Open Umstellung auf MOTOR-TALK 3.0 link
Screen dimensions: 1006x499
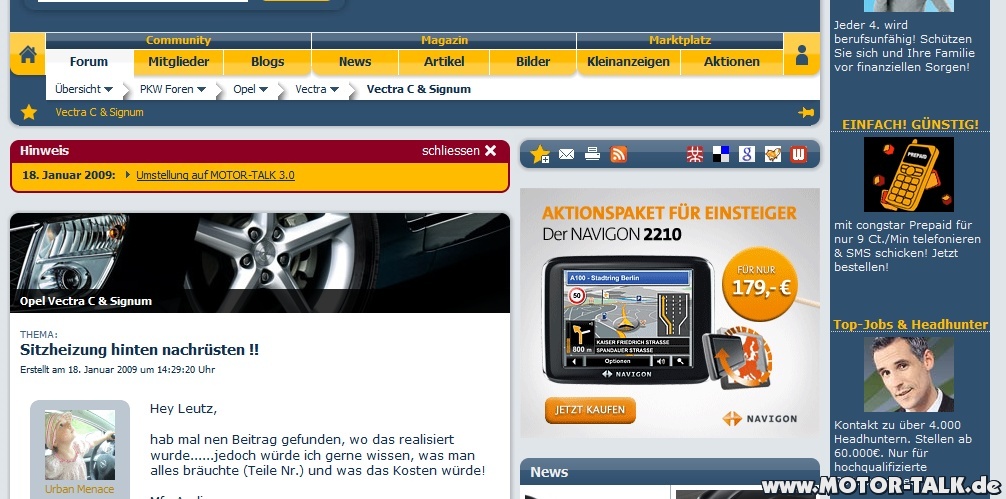pos(216,175)
